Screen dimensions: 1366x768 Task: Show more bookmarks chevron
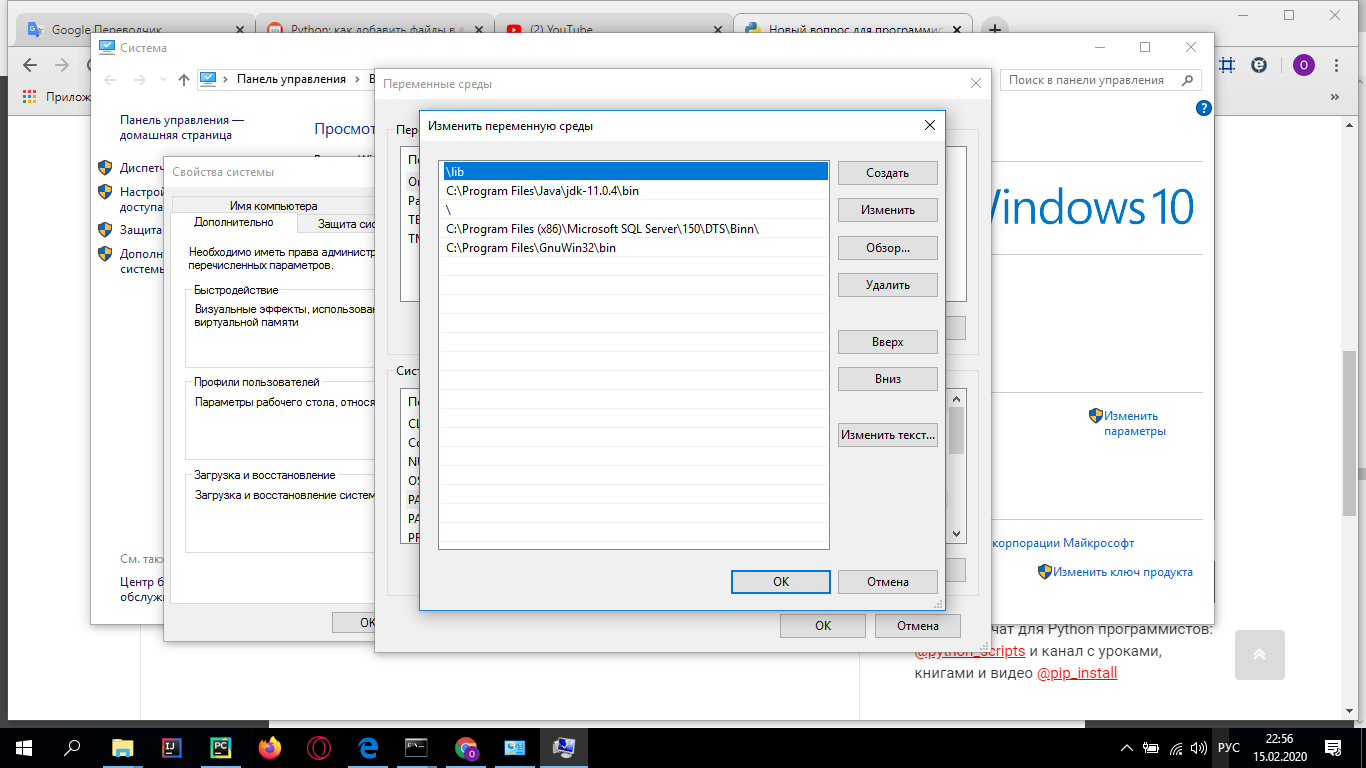tap(1334, 97)
